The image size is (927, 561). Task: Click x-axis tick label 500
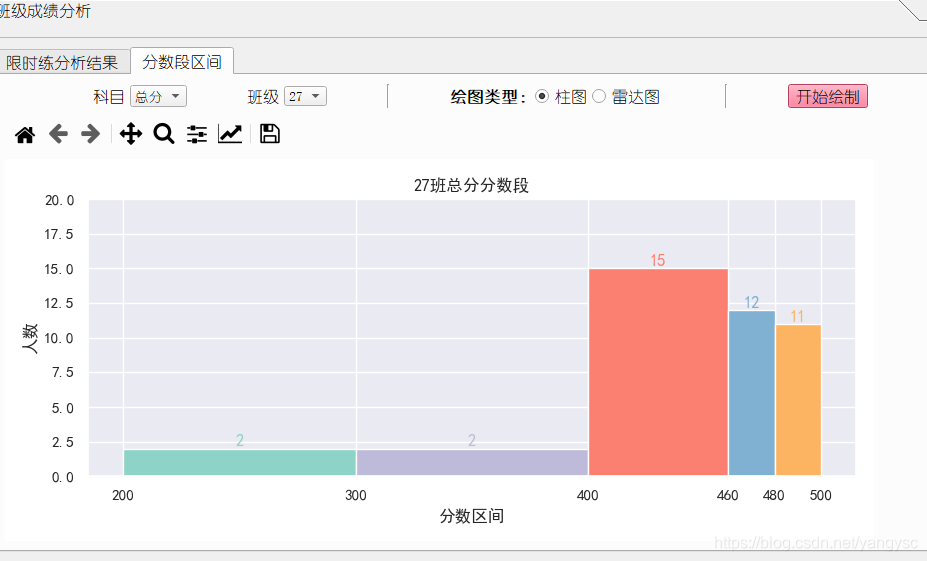[821, 495]
